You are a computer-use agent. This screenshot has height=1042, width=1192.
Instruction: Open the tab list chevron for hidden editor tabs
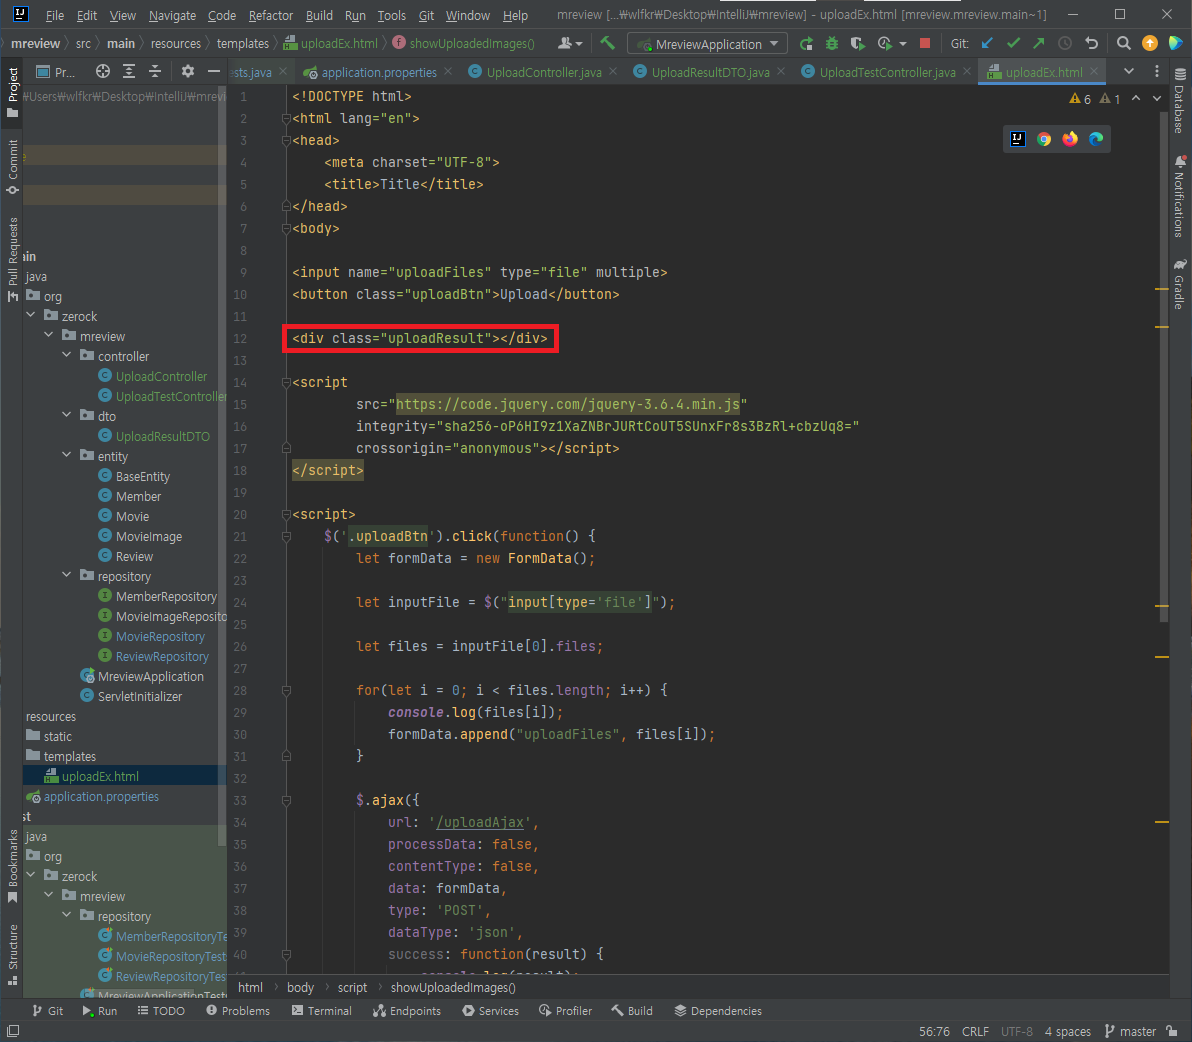[1129, 71]
